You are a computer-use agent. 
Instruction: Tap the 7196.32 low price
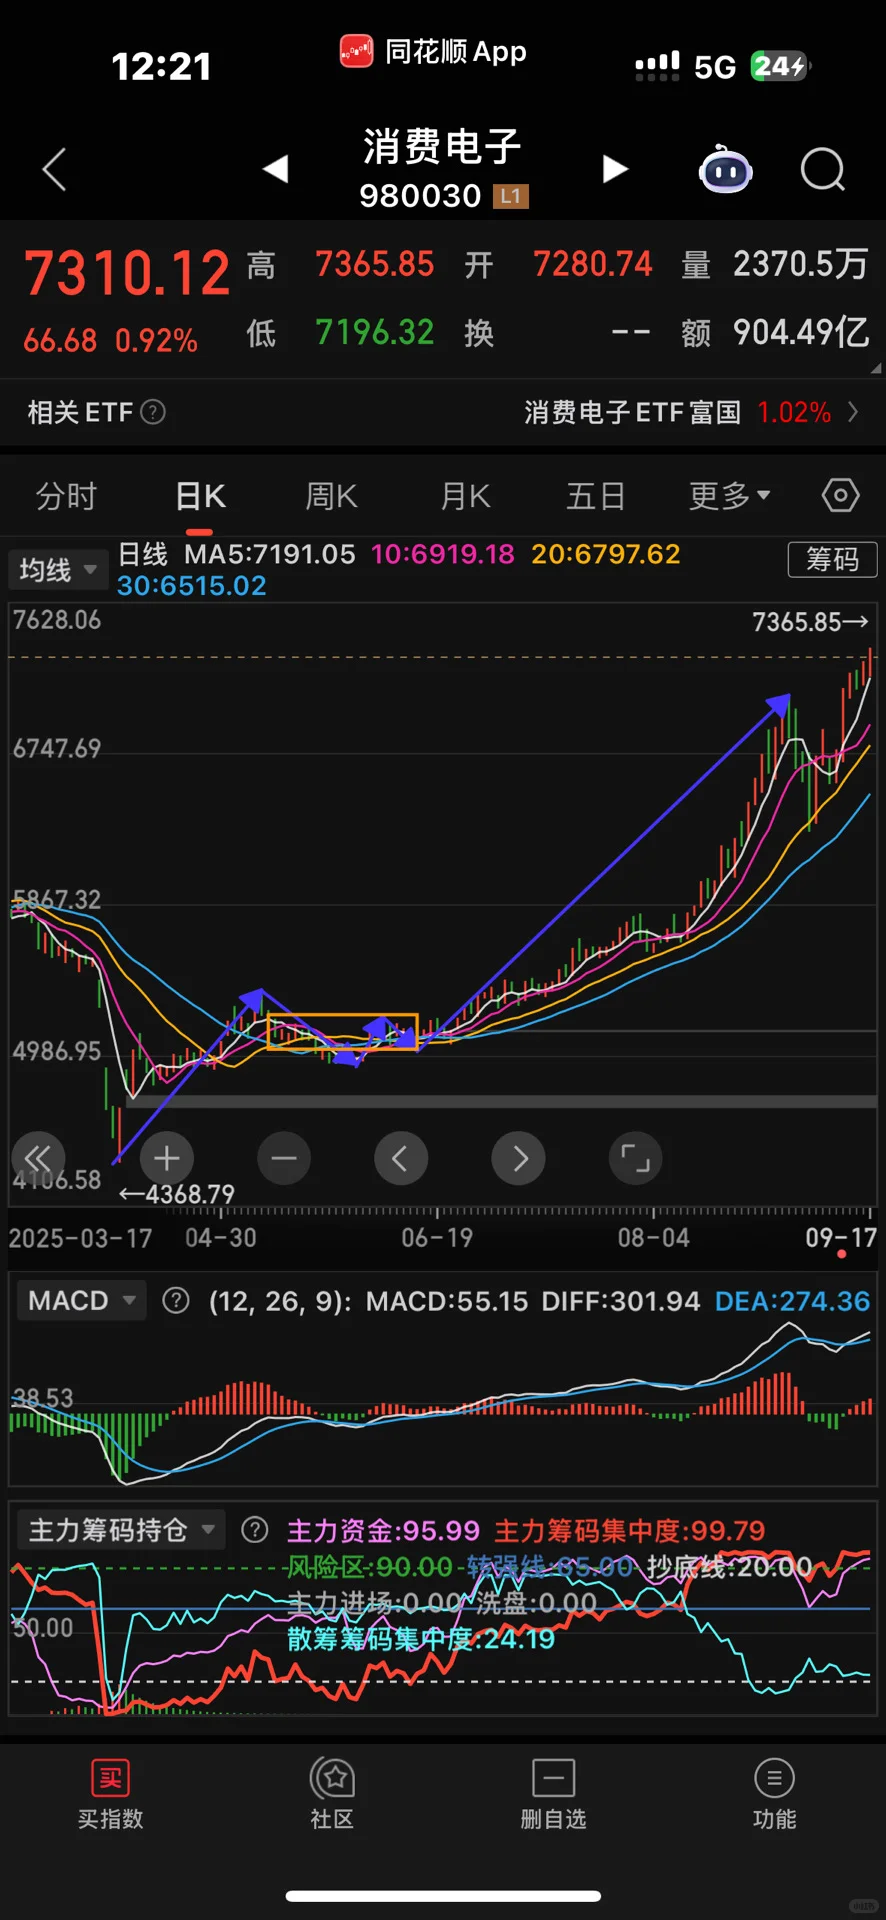[x=375, y=332]
